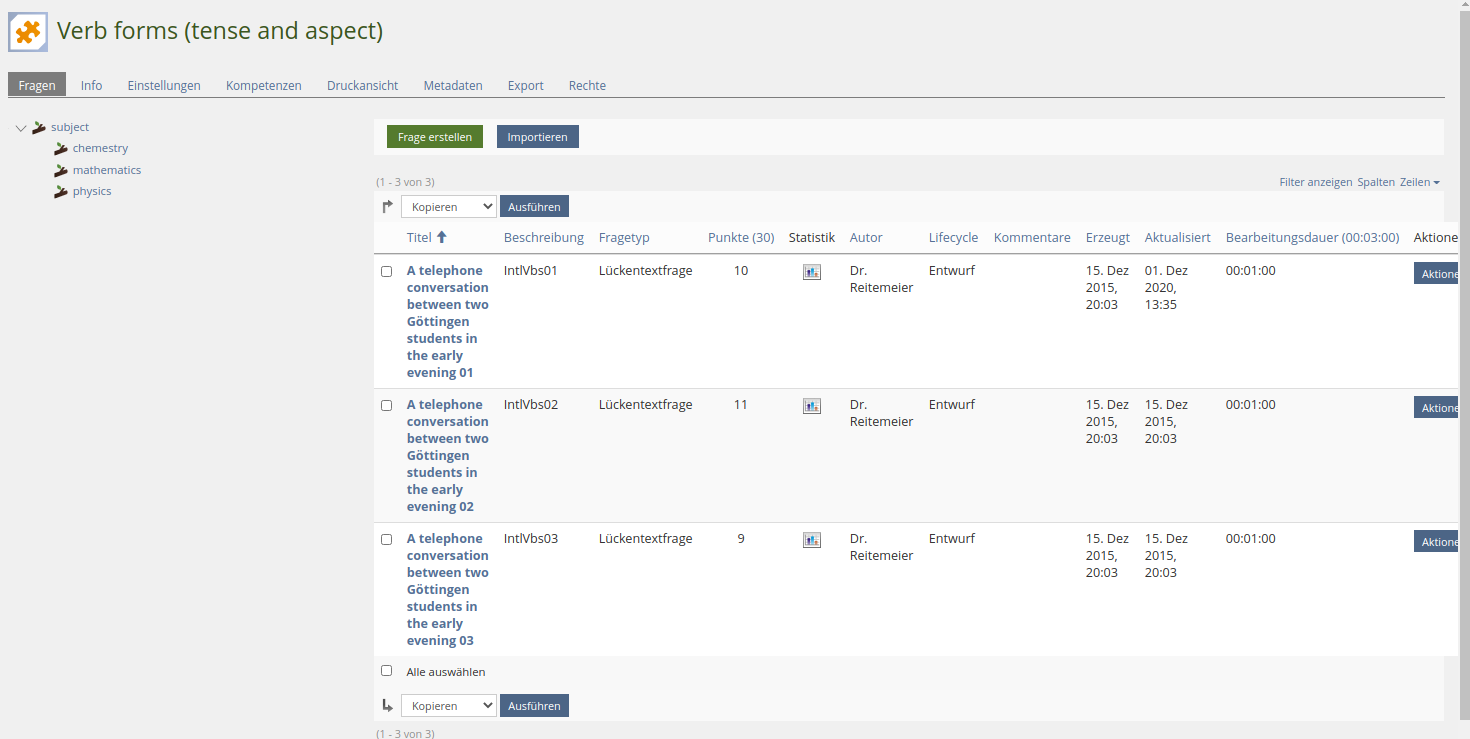
Task: Open statistics icon for IntlVbs02 question
Action: (x=811, y=406)
